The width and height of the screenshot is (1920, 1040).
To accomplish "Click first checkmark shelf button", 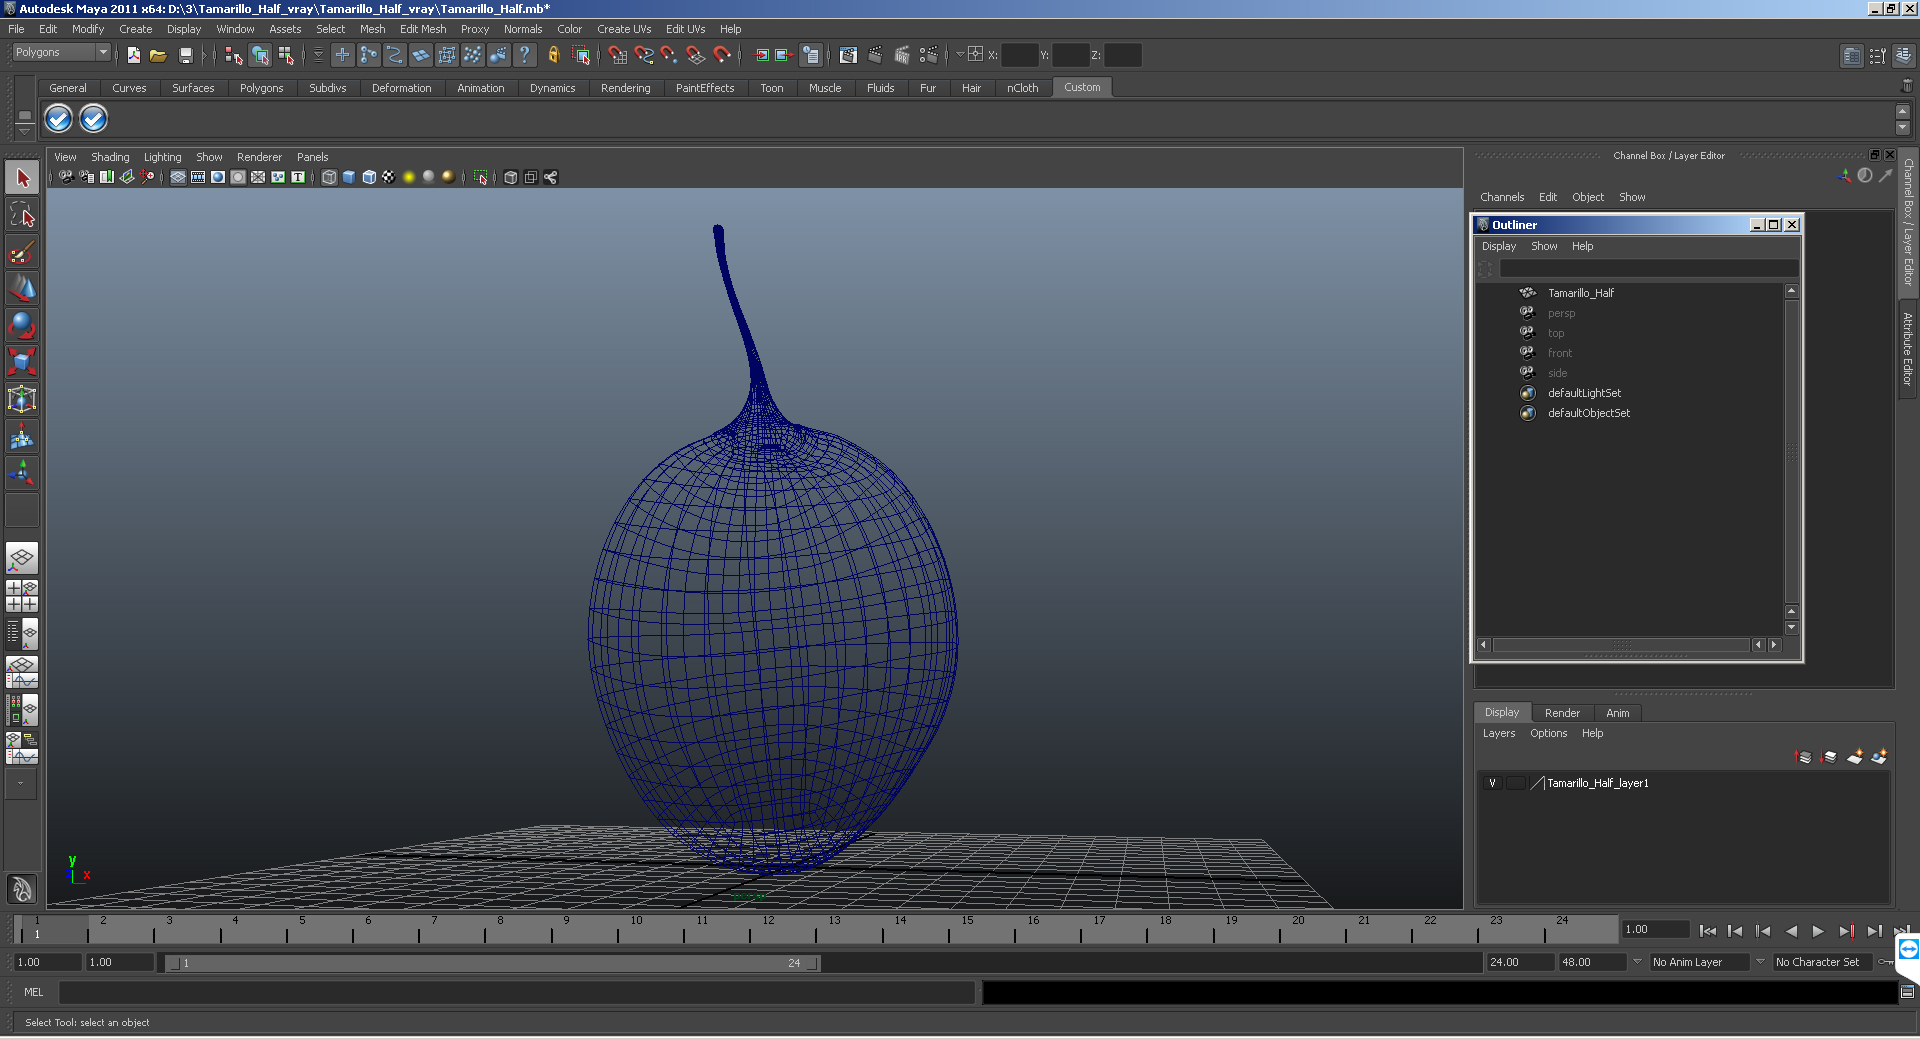I will (59, 119).
